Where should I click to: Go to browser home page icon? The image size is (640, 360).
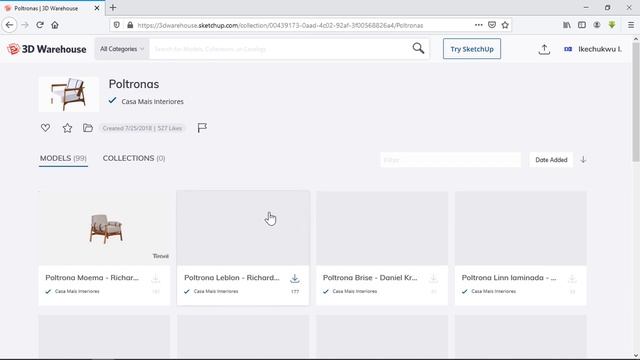55,25
